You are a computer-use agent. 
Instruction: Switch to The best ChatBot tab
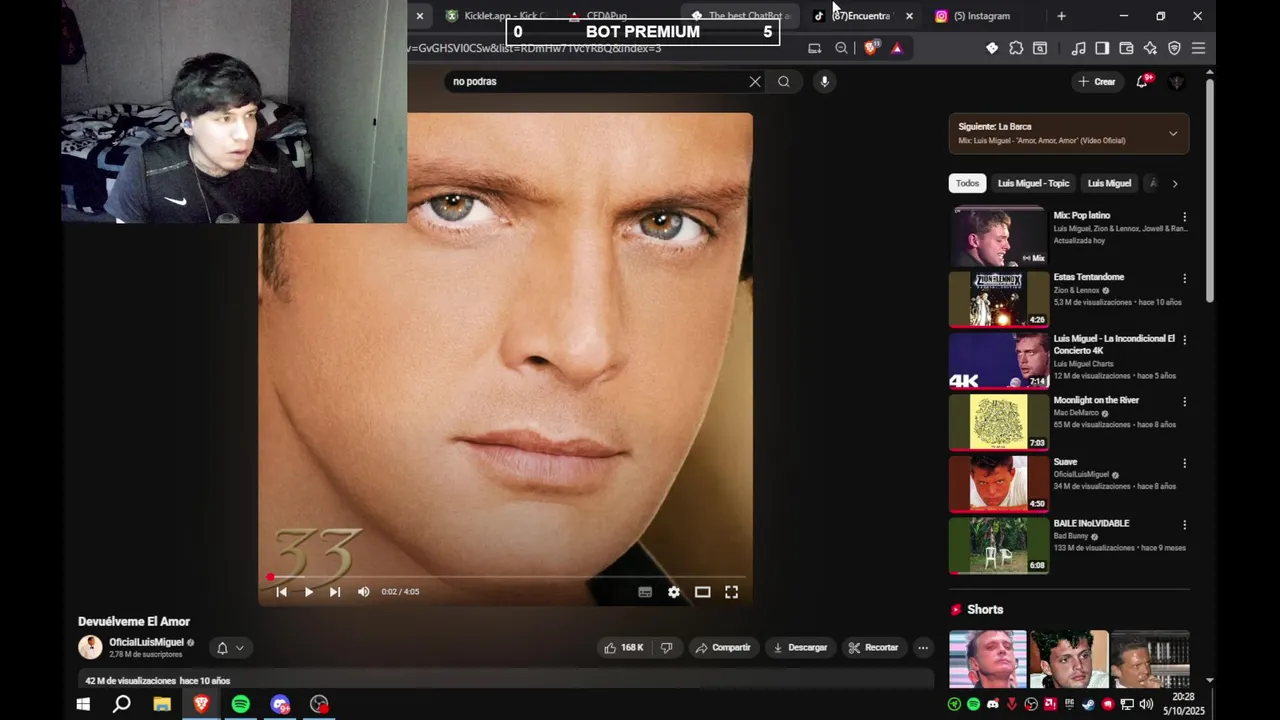[740, 16]
